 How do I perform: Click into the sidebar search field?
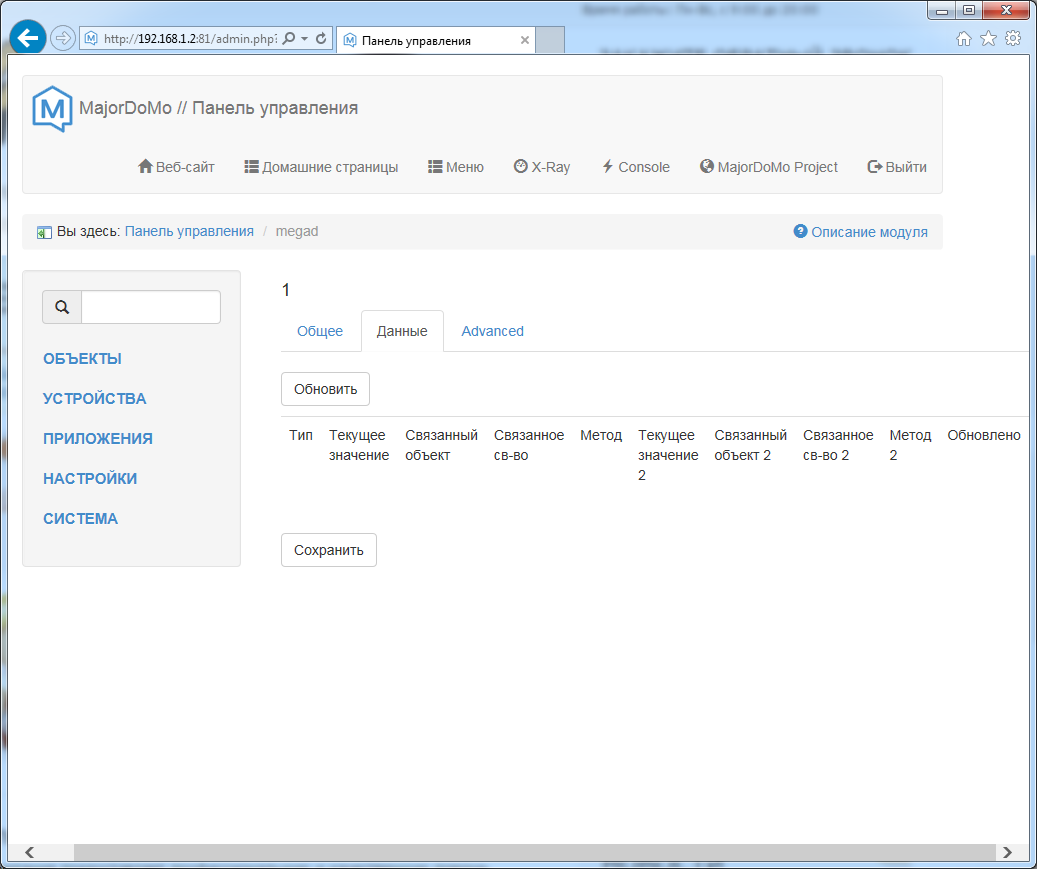[x=150, y=307]
